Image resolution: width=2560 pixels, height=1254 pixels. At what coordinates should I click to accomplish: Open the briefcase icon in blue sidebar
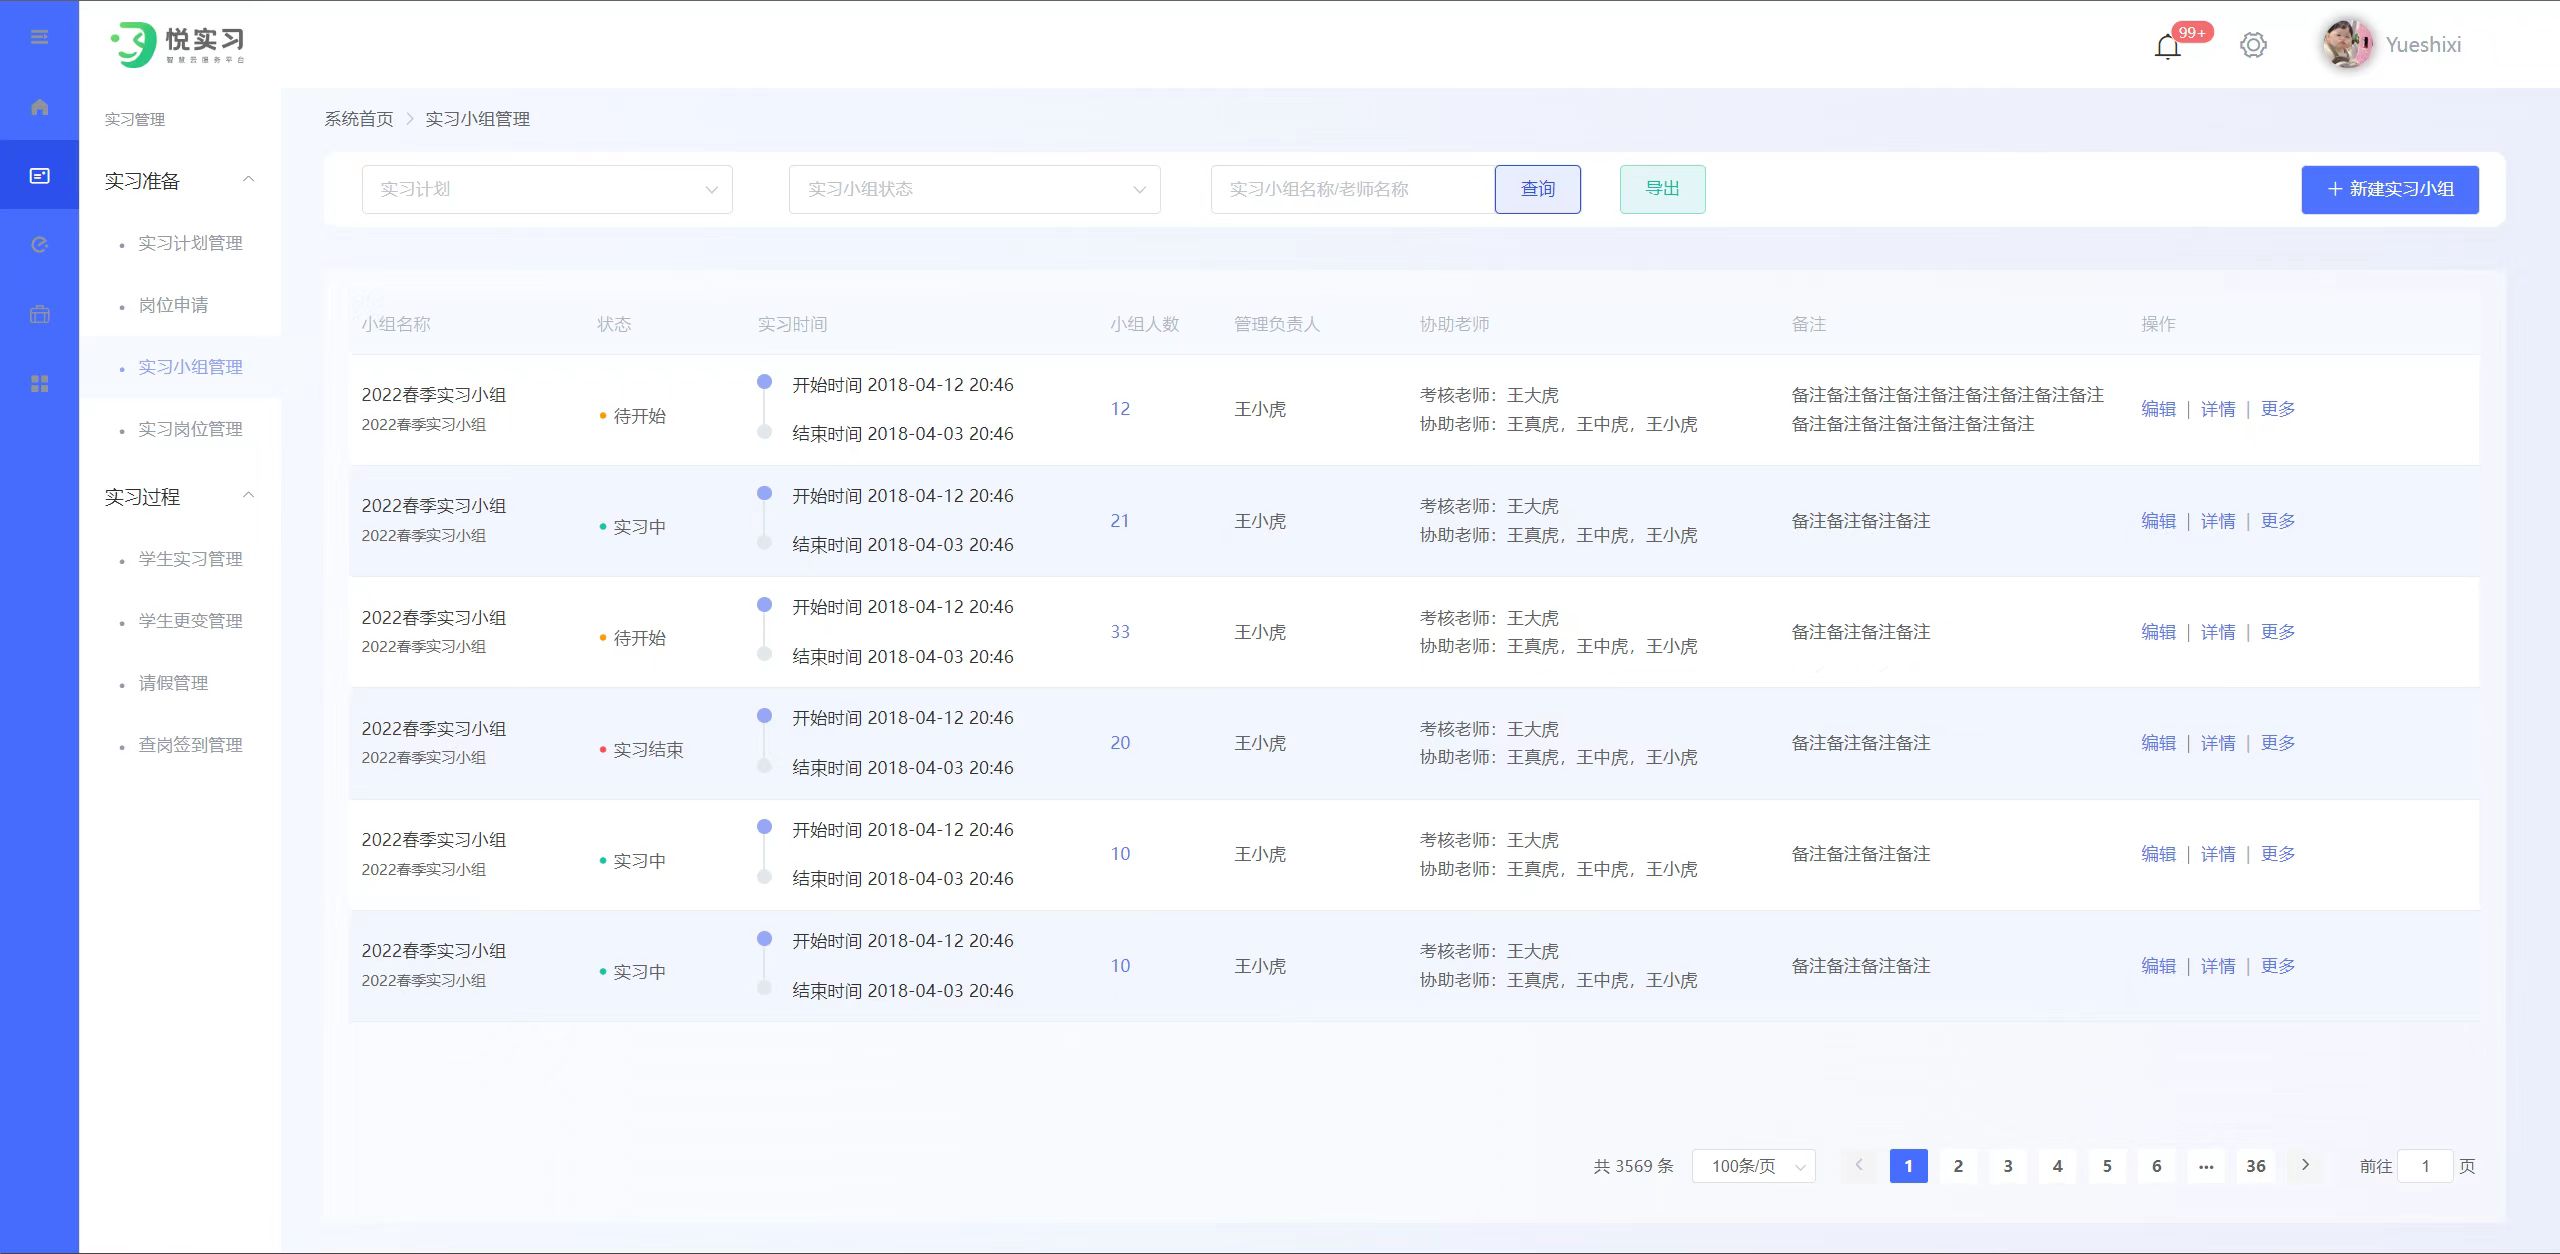(39, 314)
